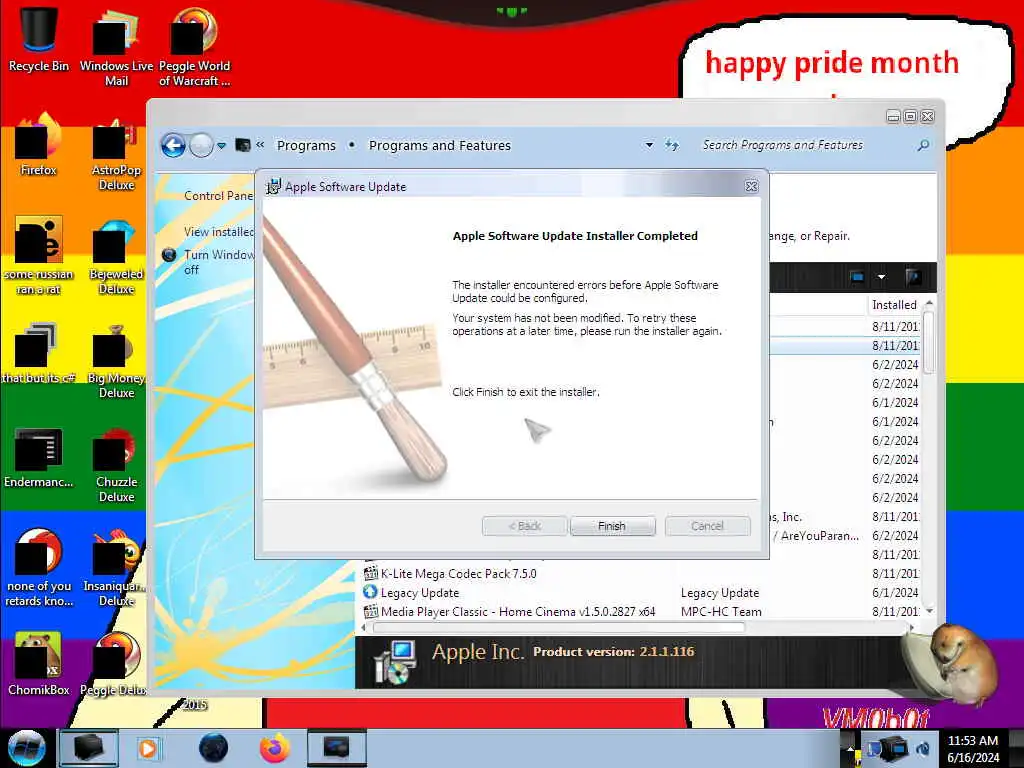Click the change view icon in toolbar
1024x768 pixels.
click(x=857, y=277)
